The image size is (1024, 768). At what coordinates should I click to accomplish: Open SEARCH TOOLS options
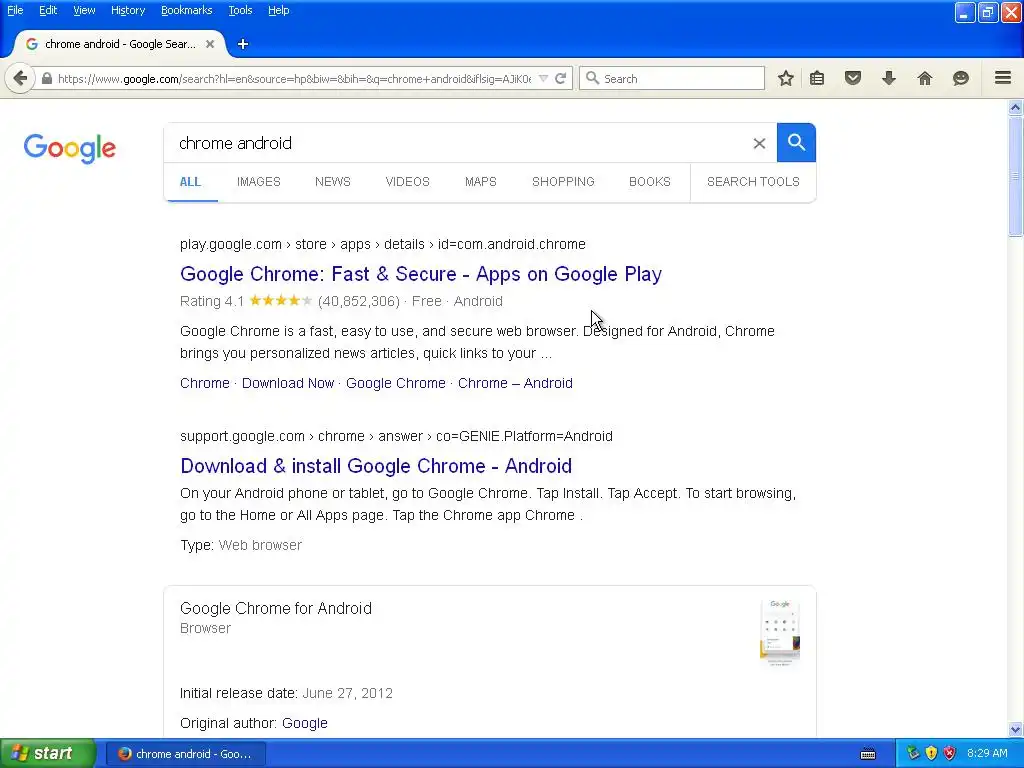tap(753, 182)
